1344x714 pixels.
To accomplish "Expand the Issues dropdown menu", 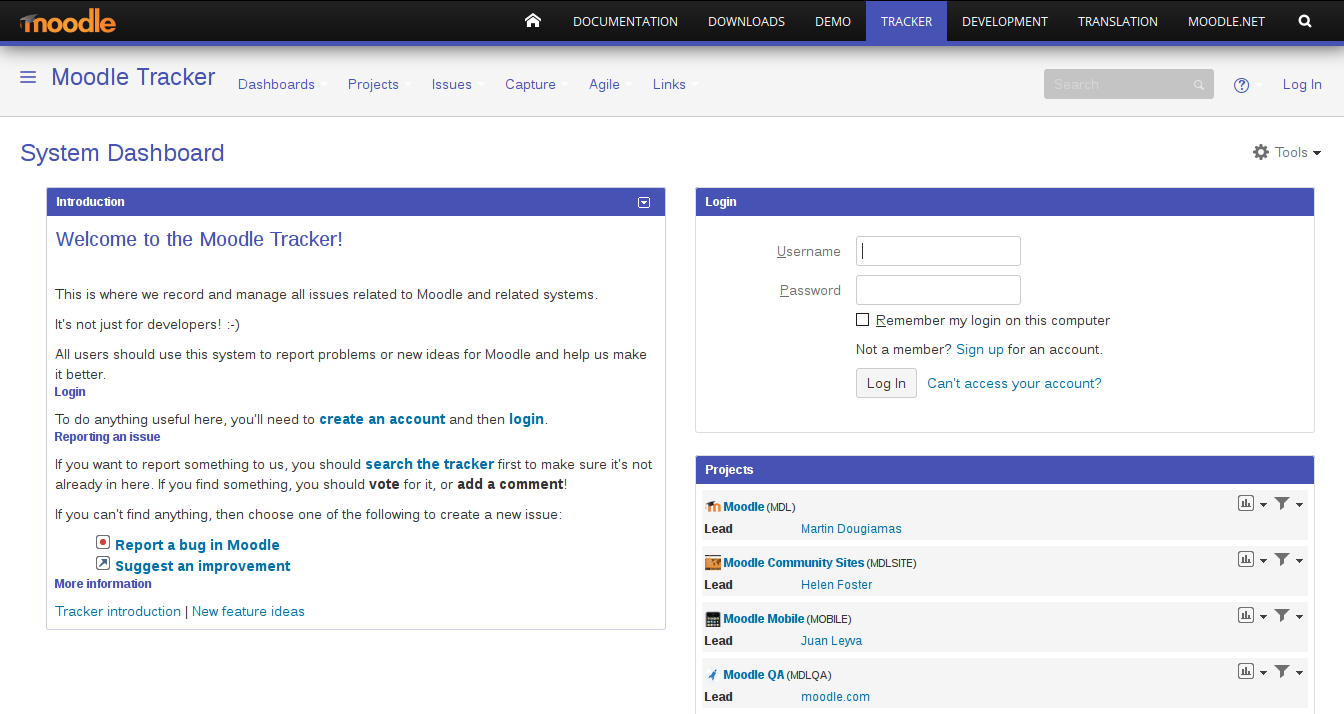I will tap(457, 85).
